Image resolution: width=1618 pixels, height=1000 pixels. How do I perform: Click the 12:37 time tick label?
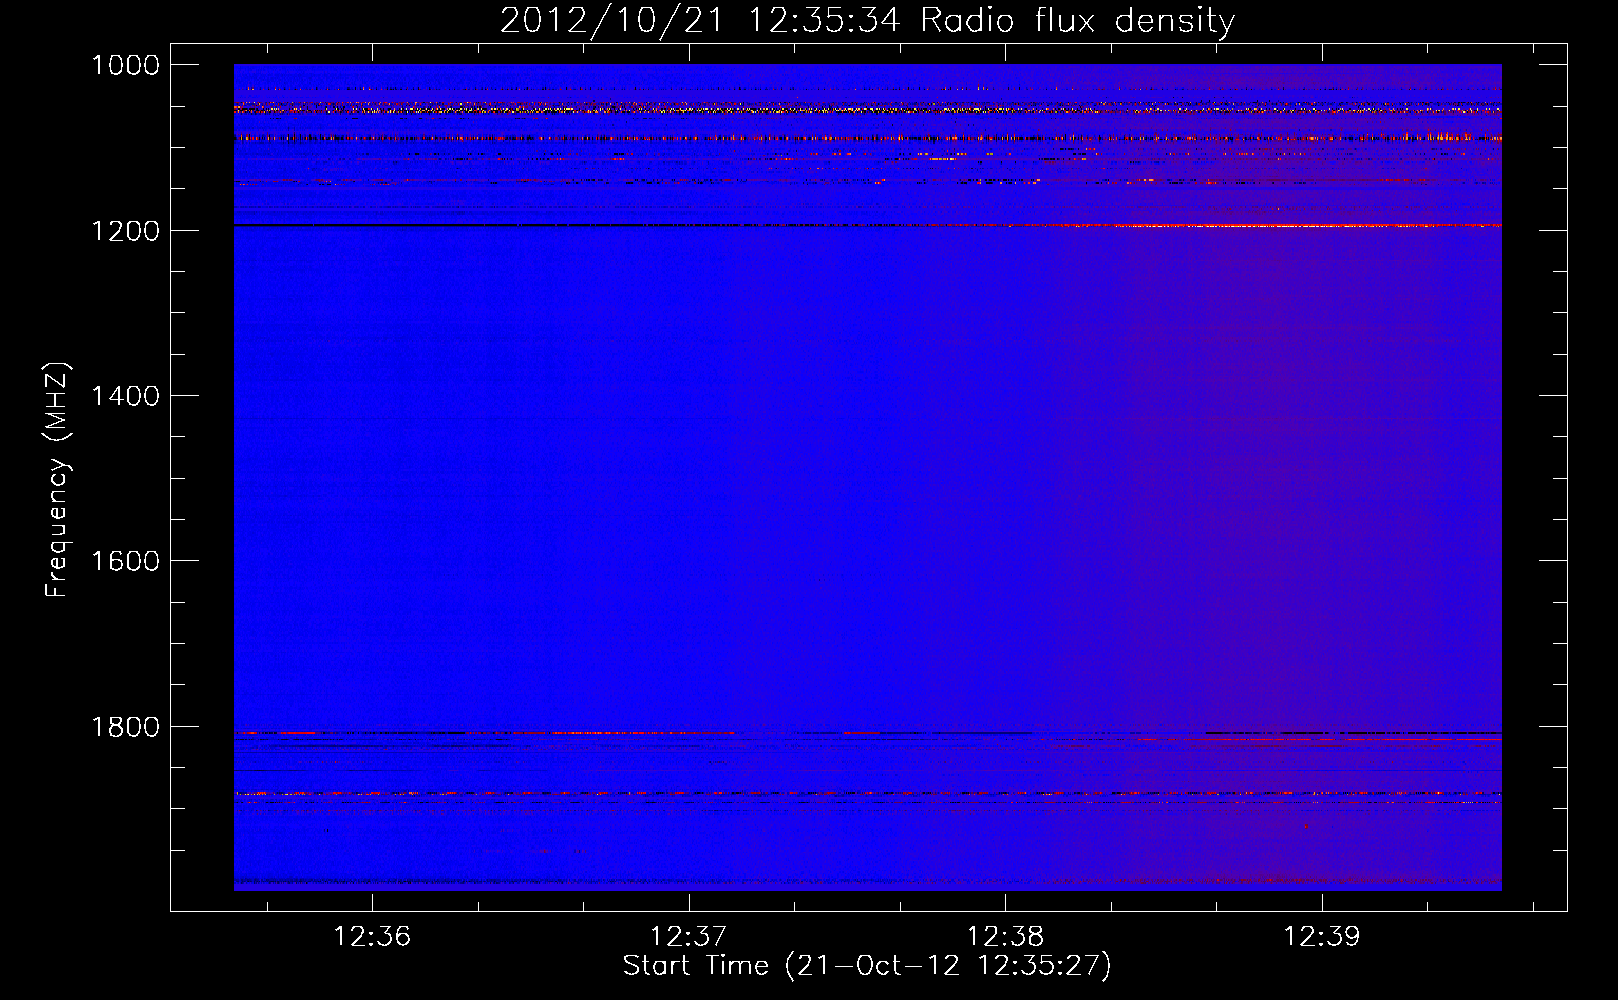[x=688, y=937]
